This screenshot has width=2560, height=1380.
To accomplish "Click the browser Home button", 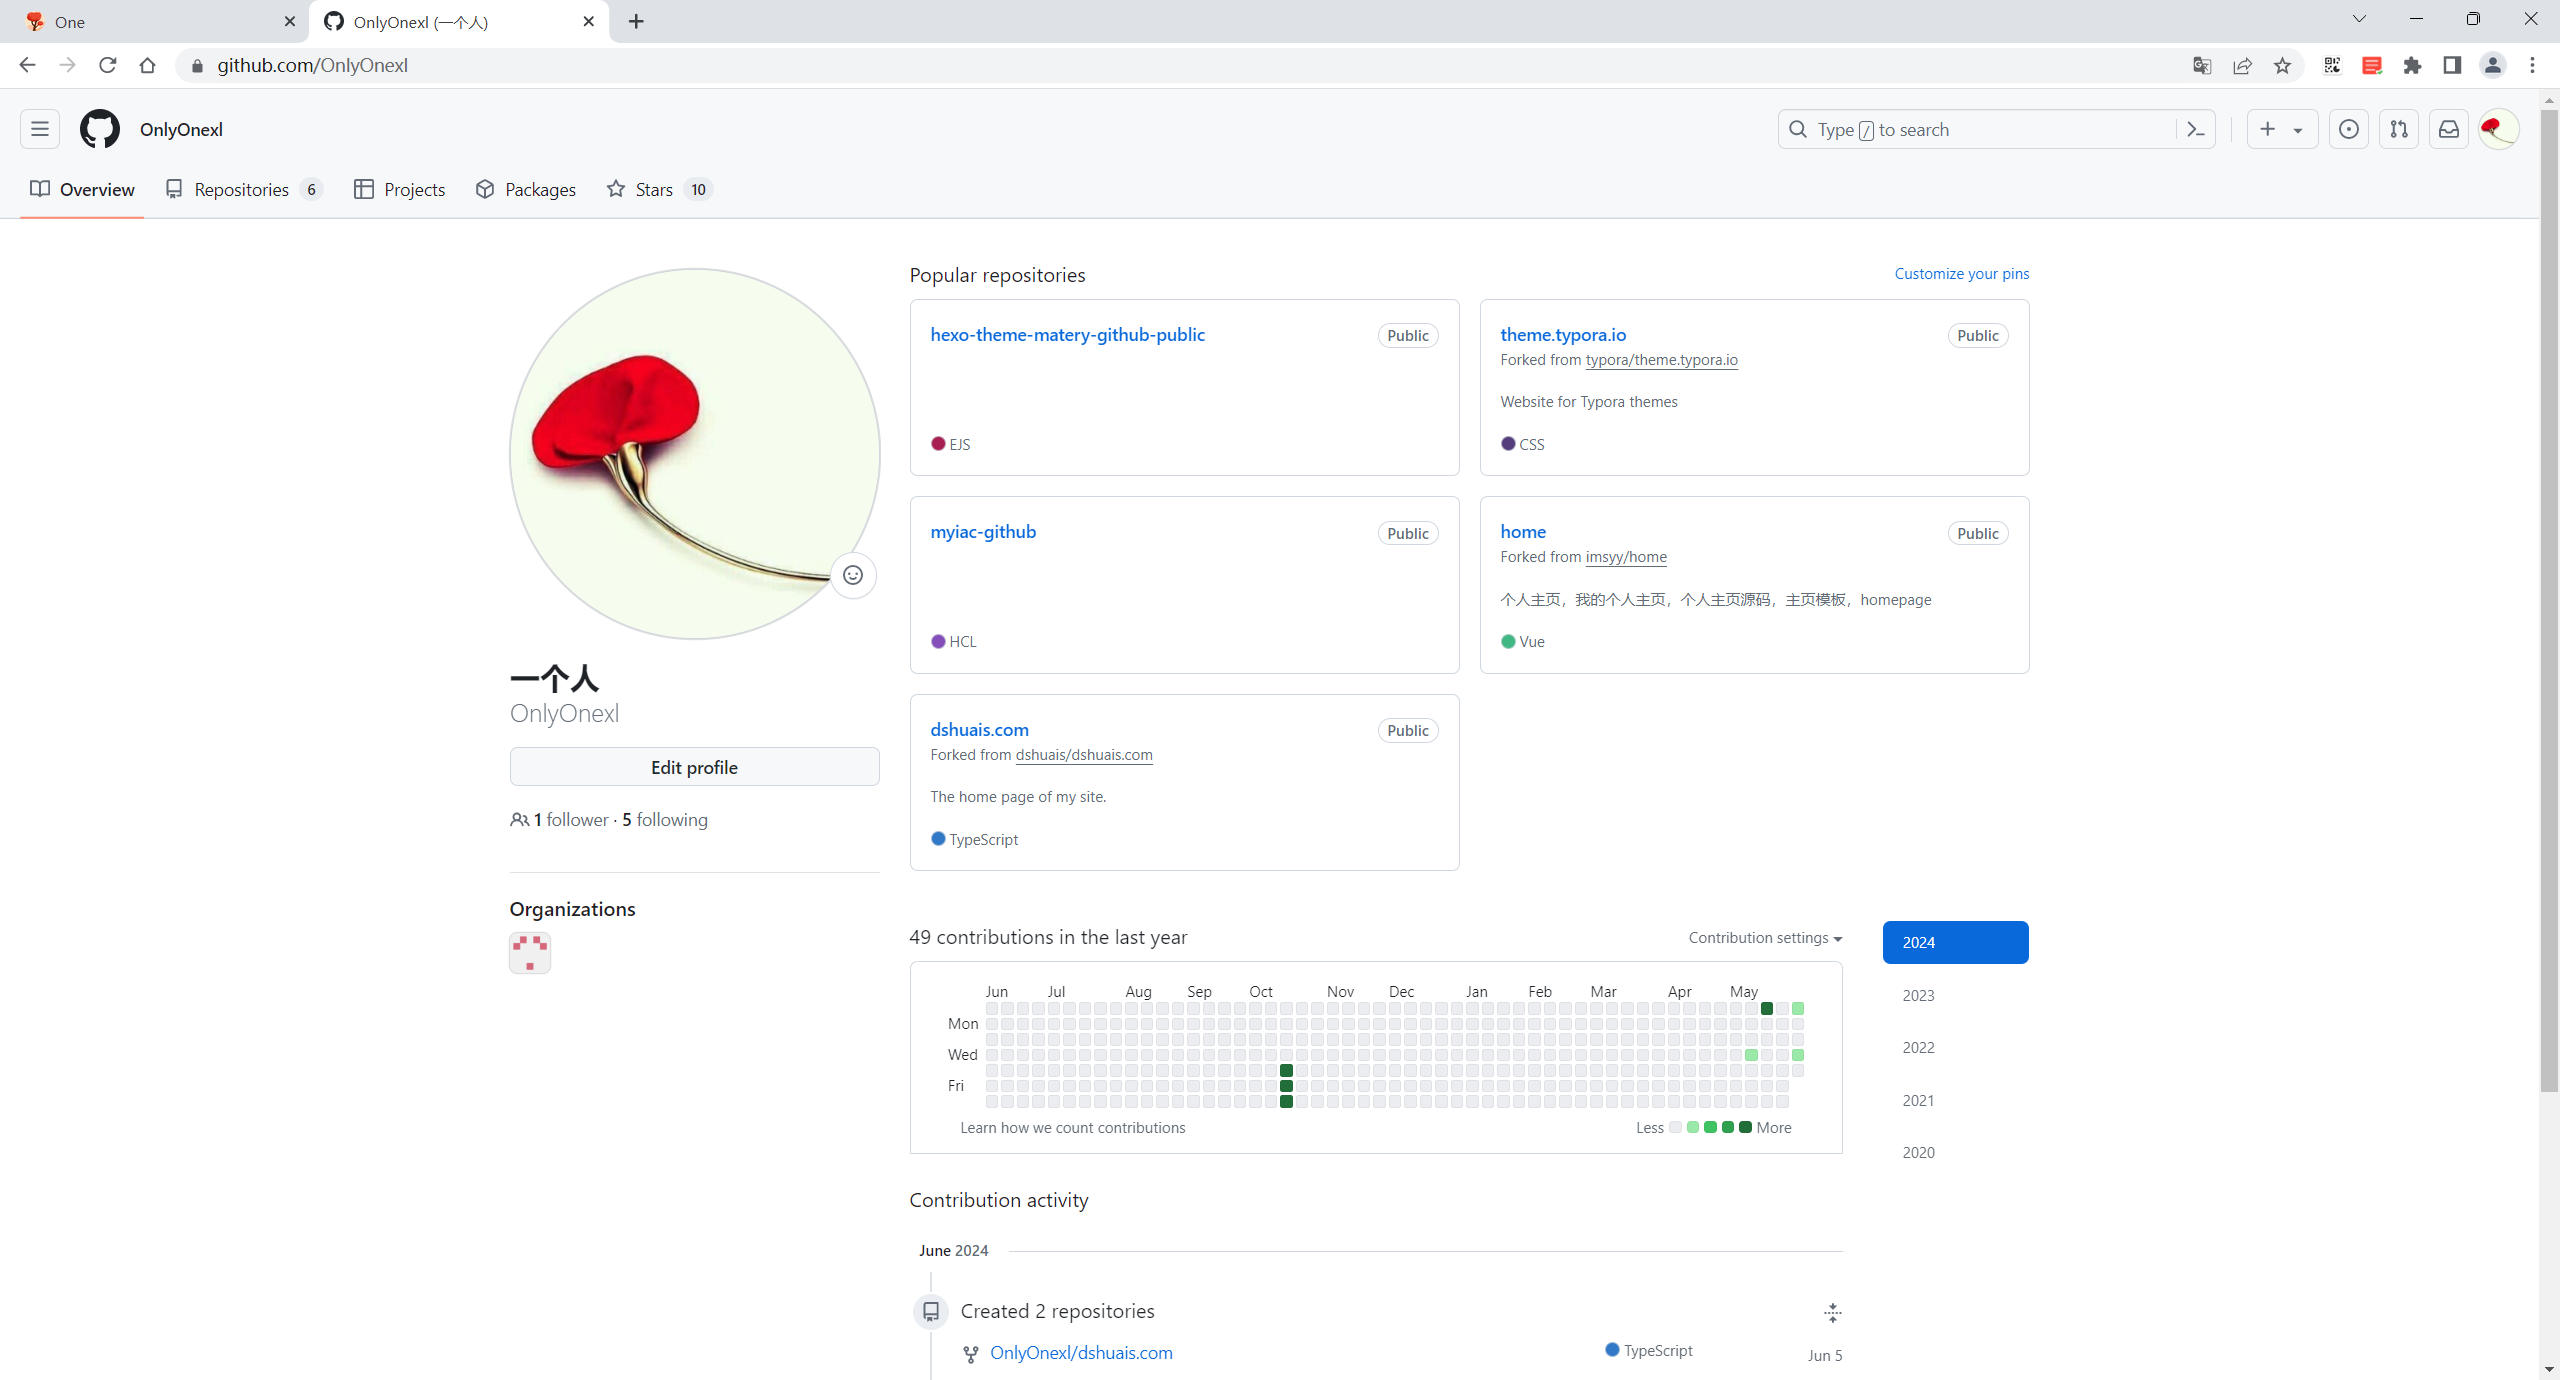I will click(148, 65).
